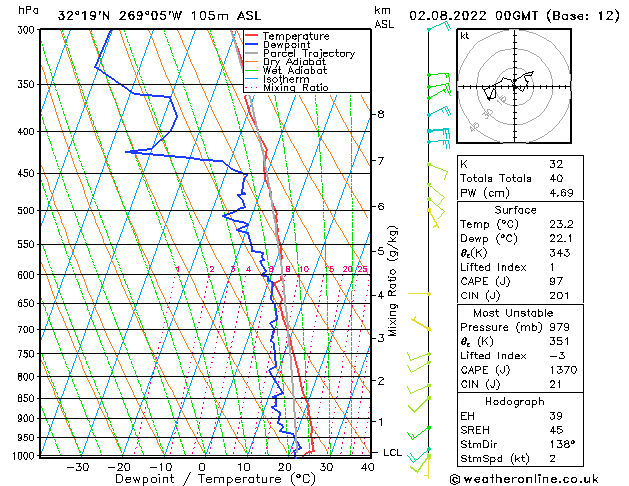
Task: Click the 400 hPa pressure level label
Action: [x=28, y=132]
